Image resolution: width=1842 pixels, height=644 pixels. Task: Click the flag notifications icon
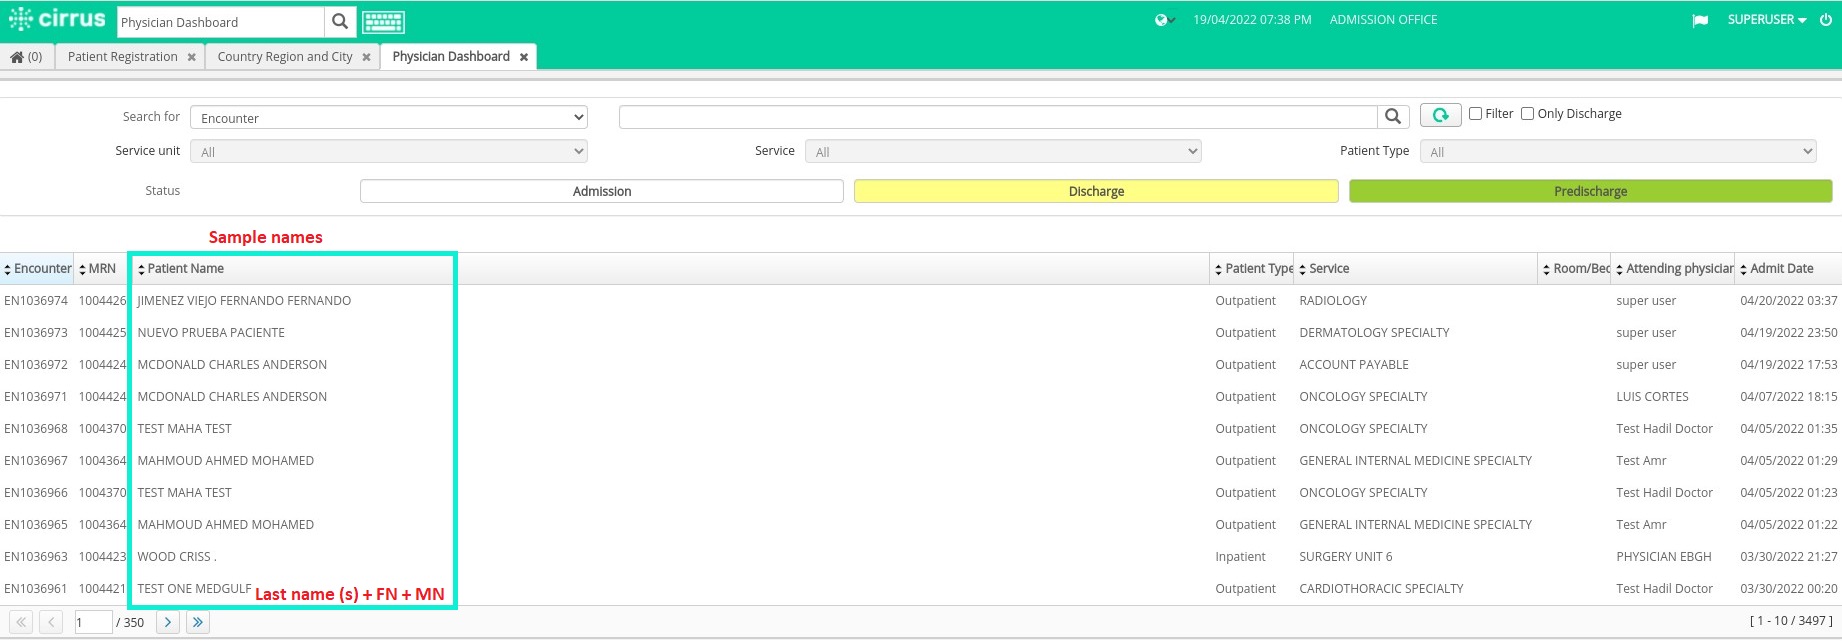pyautogui.click(x=1700, y=20)
